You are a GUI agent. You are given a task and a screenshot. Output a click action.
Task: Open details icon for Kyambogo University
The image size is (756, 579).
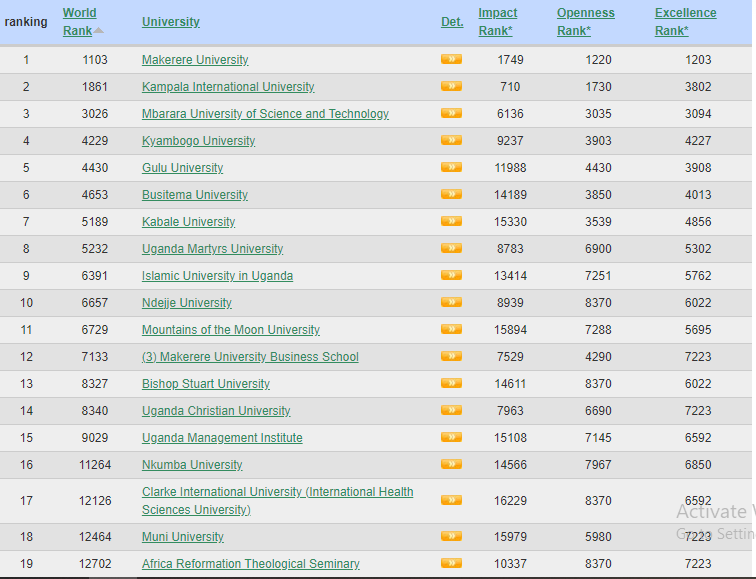click(x=451, y=140)
